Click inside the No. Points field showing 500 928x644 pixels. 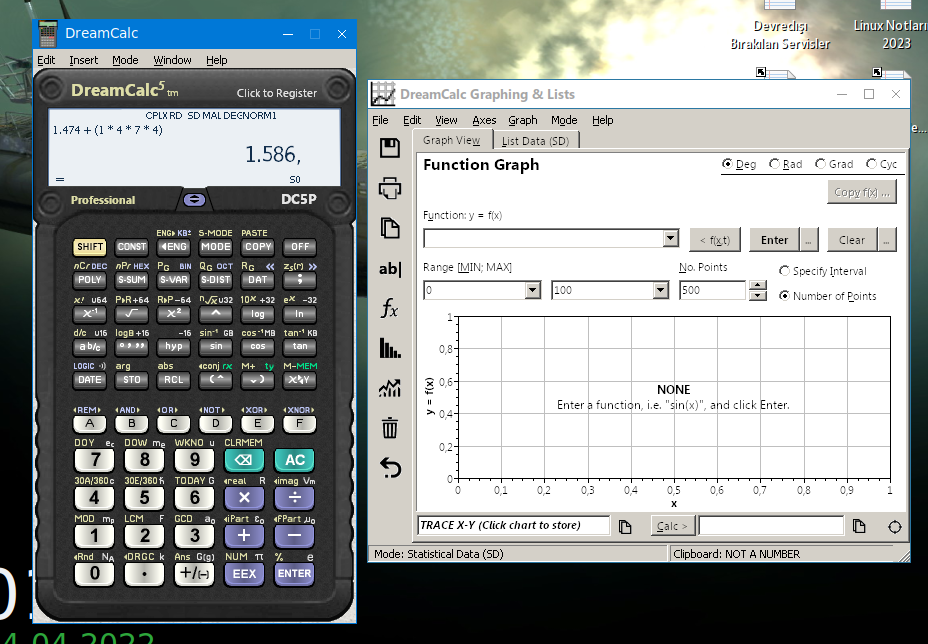[713, 290]
